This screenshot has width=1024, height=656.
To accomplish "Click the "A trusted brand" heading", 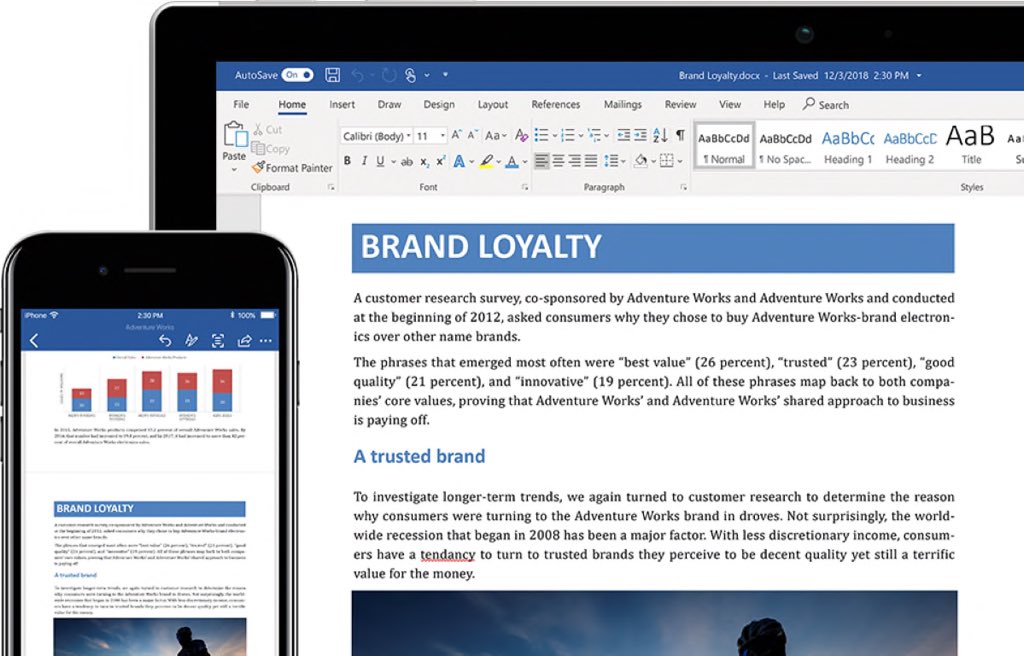I will [419, 456].
